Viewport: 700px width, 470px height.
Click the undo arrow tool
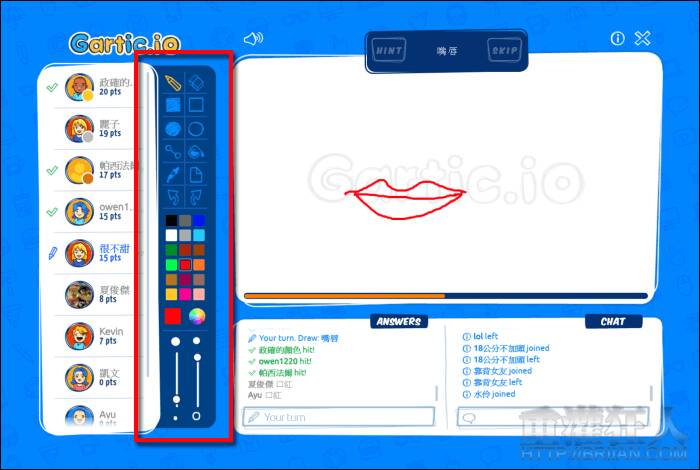(173, 197)
